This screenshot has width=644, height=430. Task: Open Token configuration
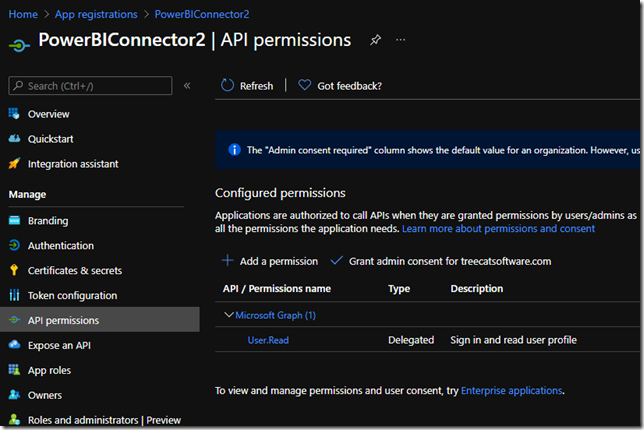click(72, 296)
